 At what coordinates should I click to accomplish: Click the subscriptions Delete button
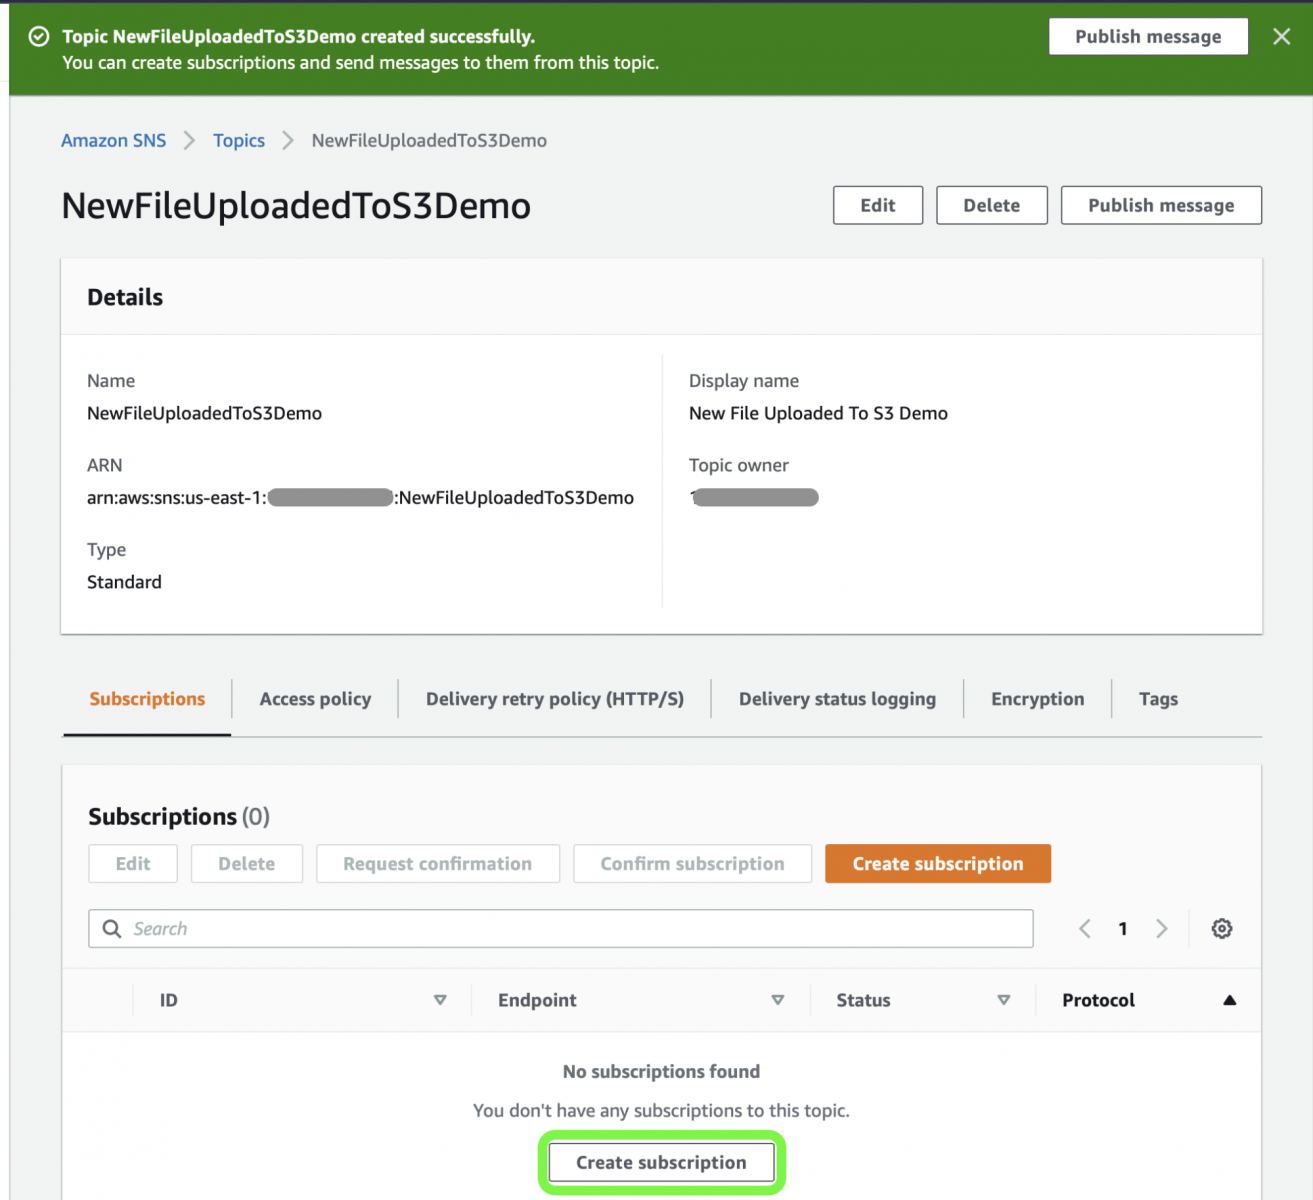tap(247, 864)
